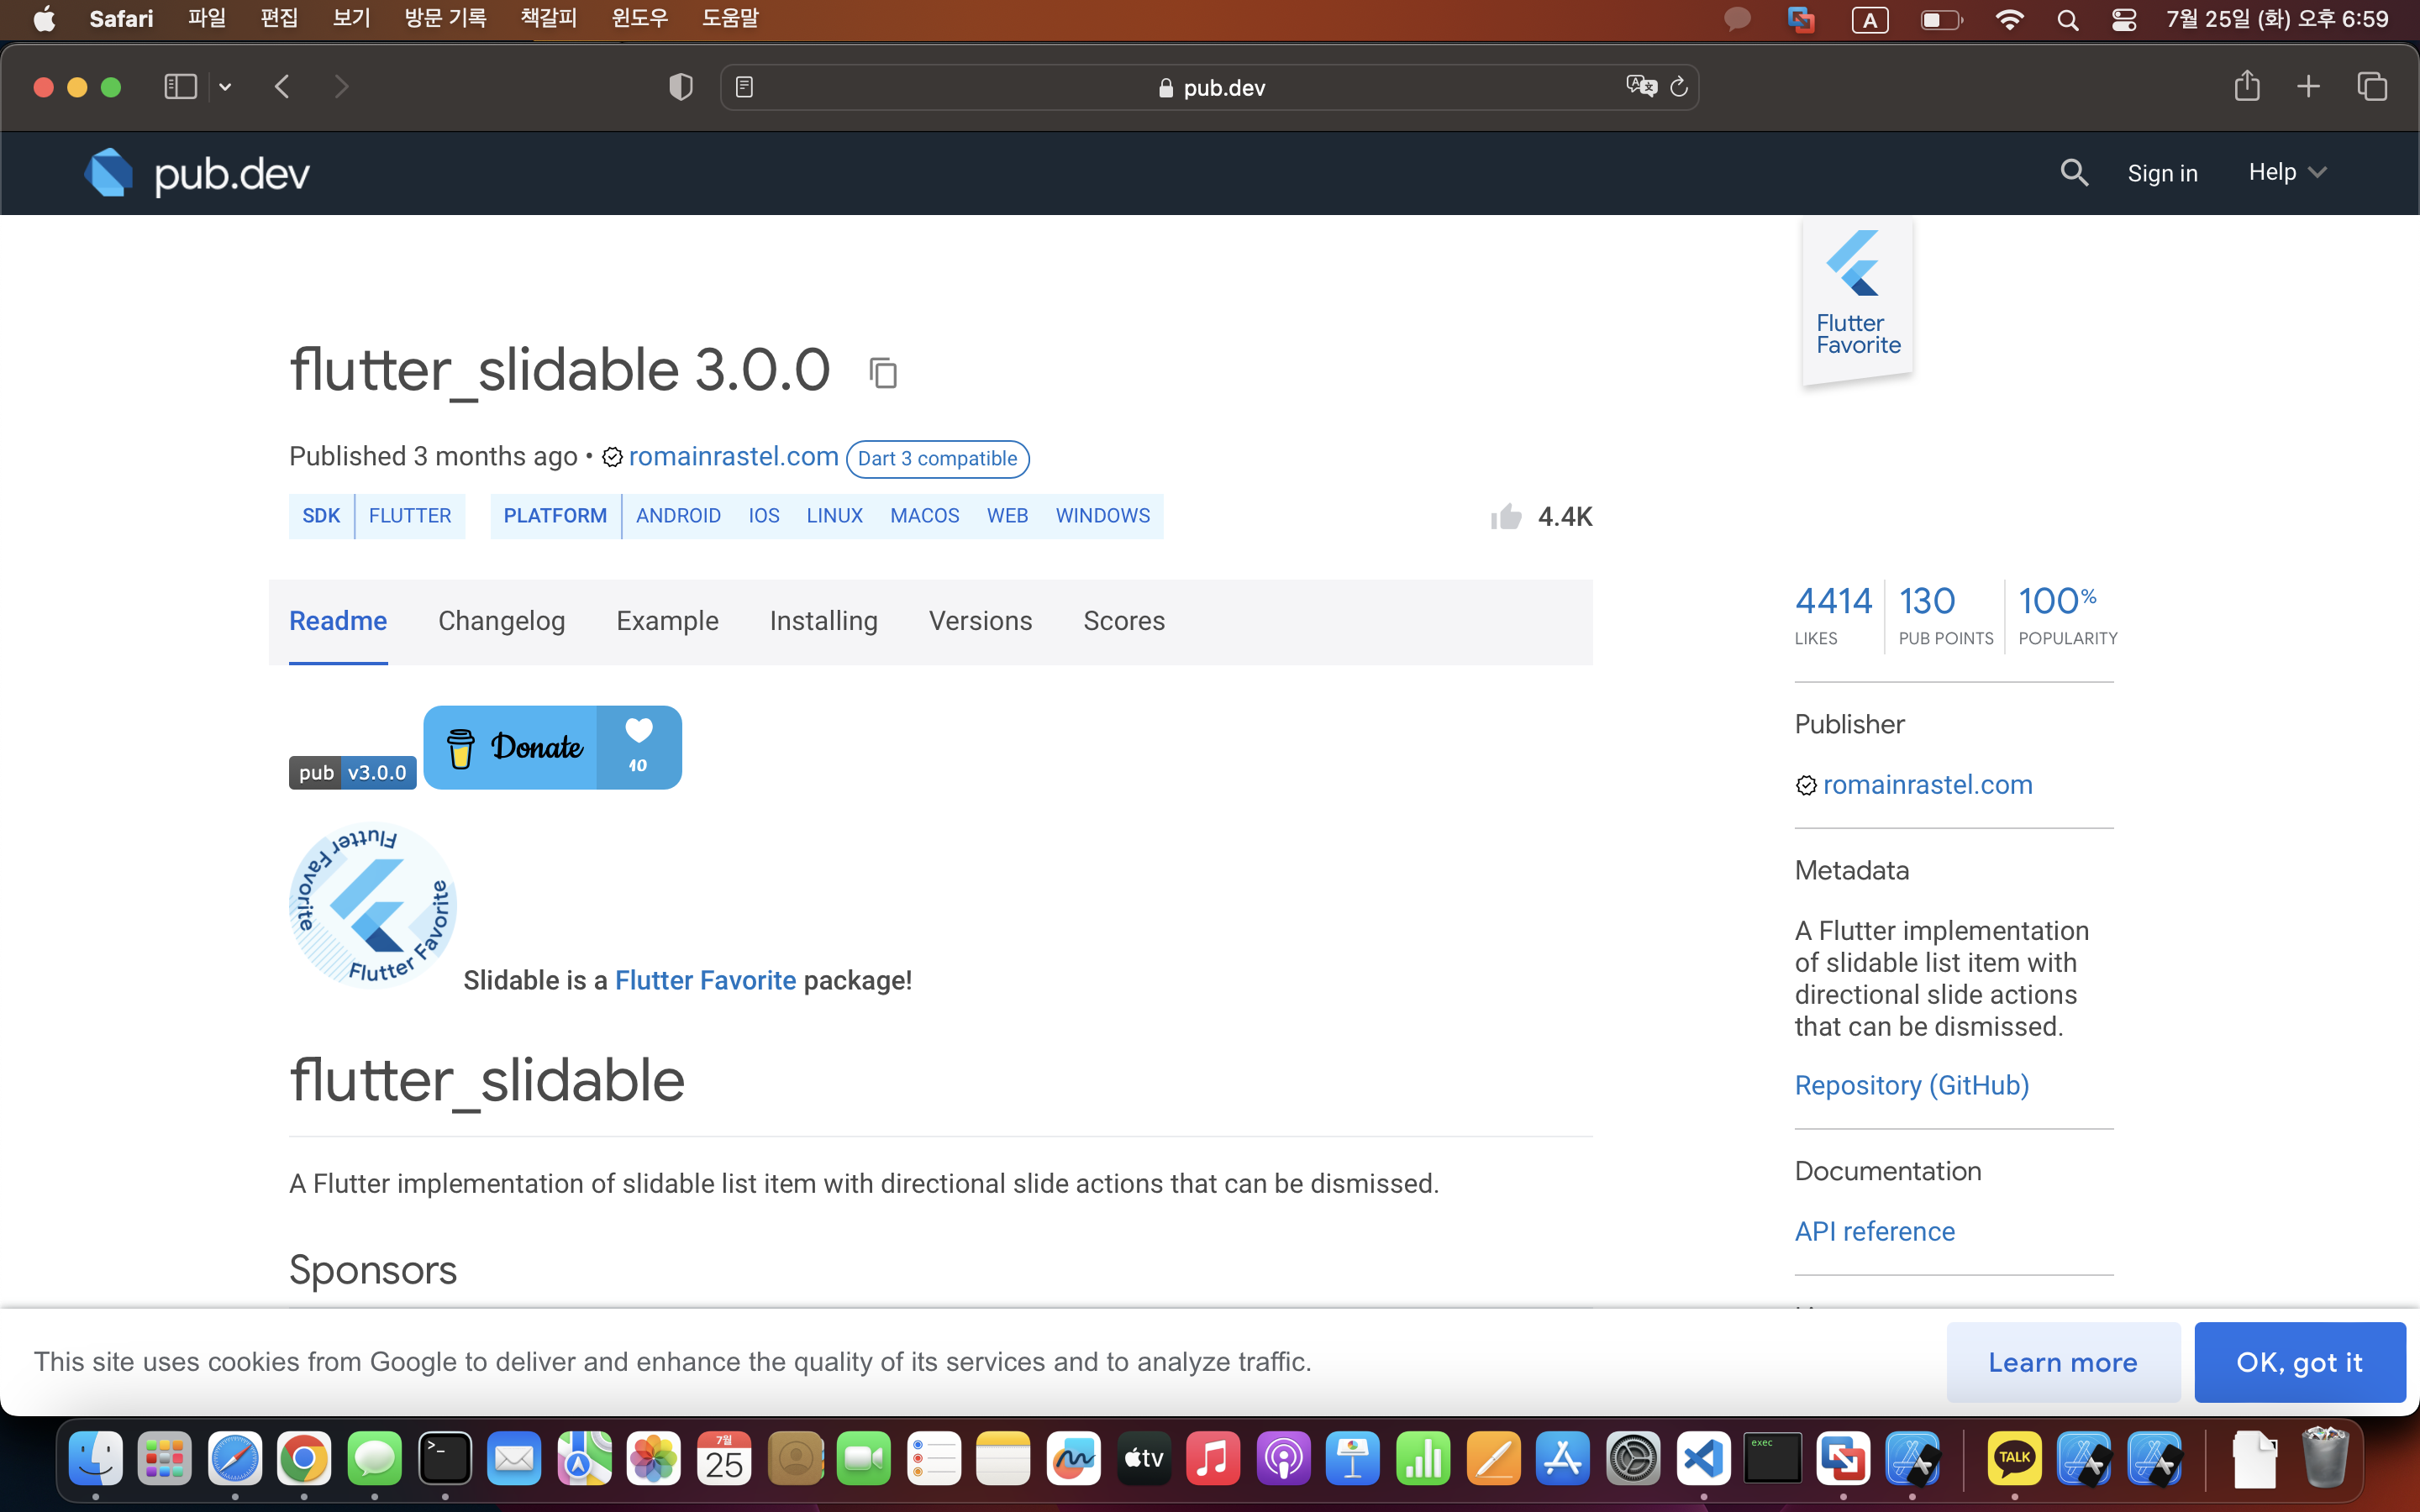2420x1512 pixels.
Task: Open the Installing tab
Action: pos(823,620)
